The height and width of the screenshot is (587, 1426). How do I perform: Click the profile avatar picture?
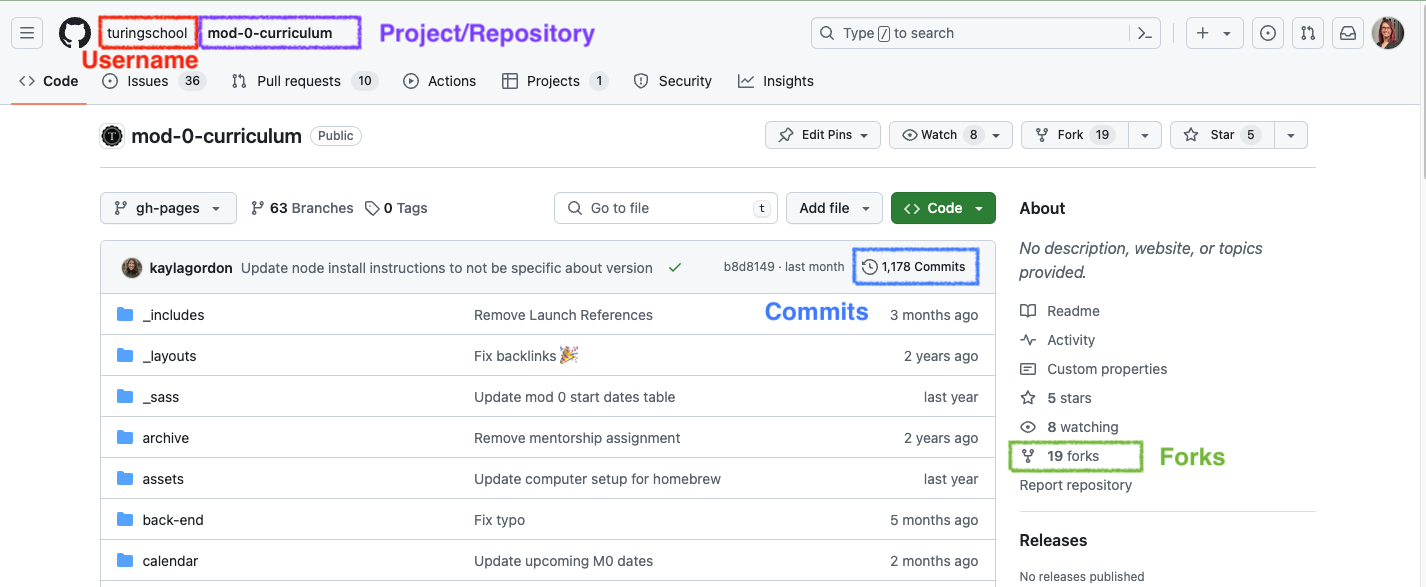pos(1389,32)
